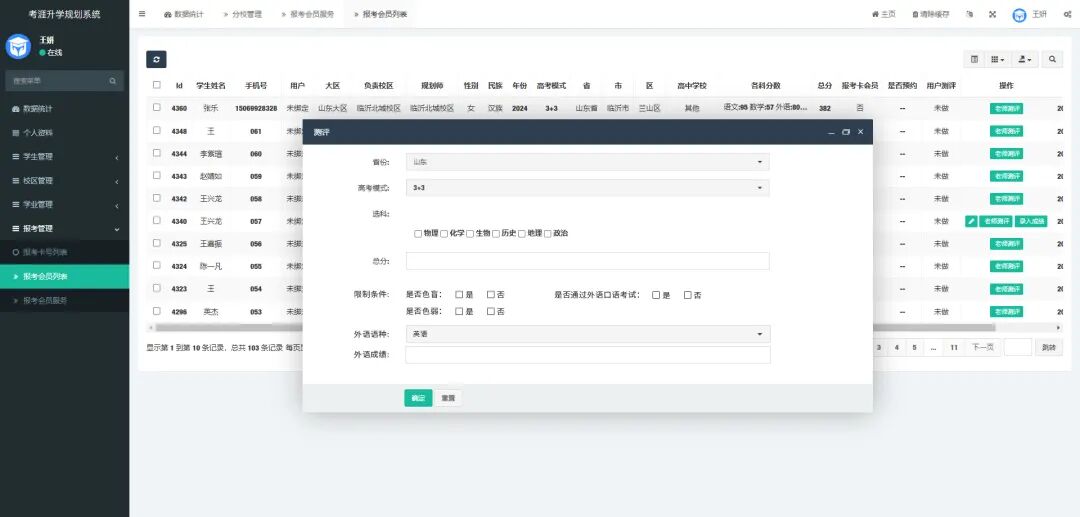The height and width of the screenshot is (517, 1080).
Task: Switch to the 报考会员服务 top tab
Action: point(307,14)
